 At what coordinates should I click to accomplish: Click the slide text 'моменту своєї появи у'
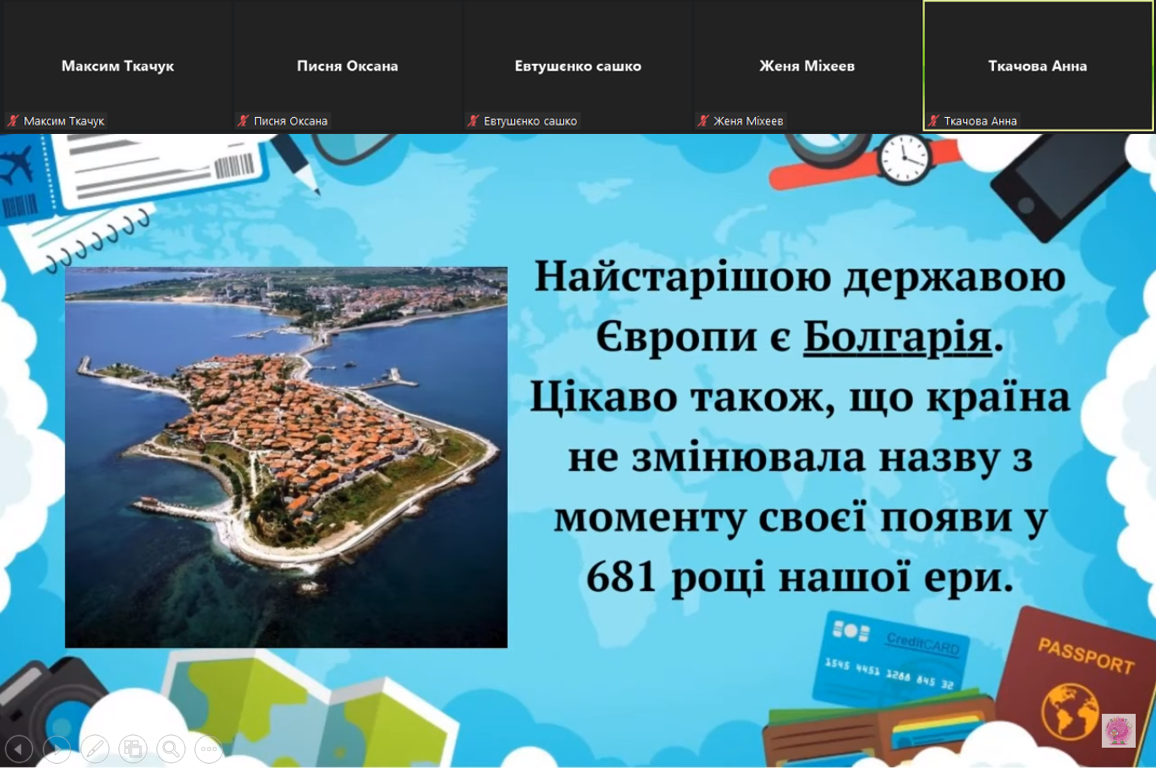[x=800, y=517]
